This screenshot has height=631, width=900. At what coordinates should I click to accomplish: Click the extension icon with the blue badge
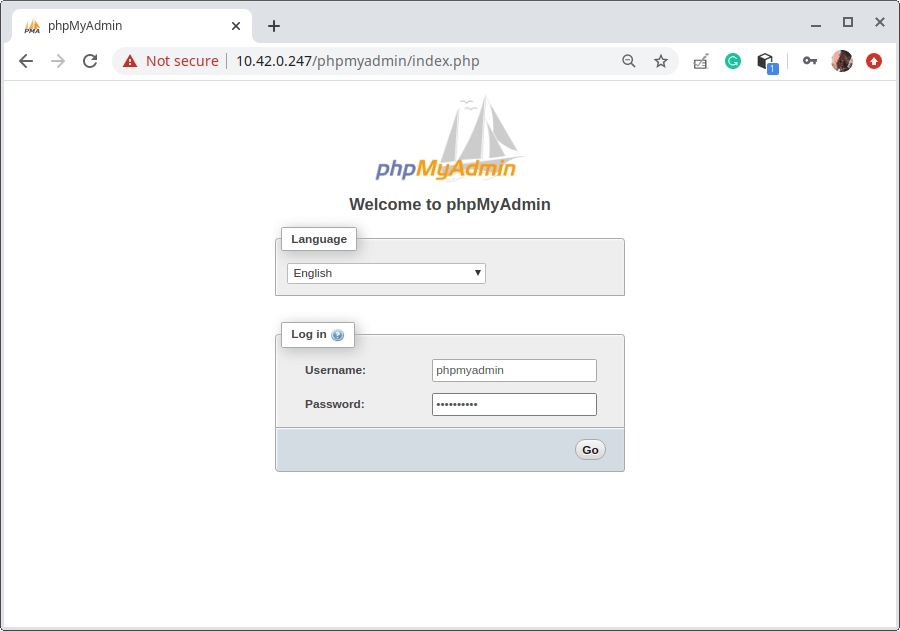click(x=766, y=62)
